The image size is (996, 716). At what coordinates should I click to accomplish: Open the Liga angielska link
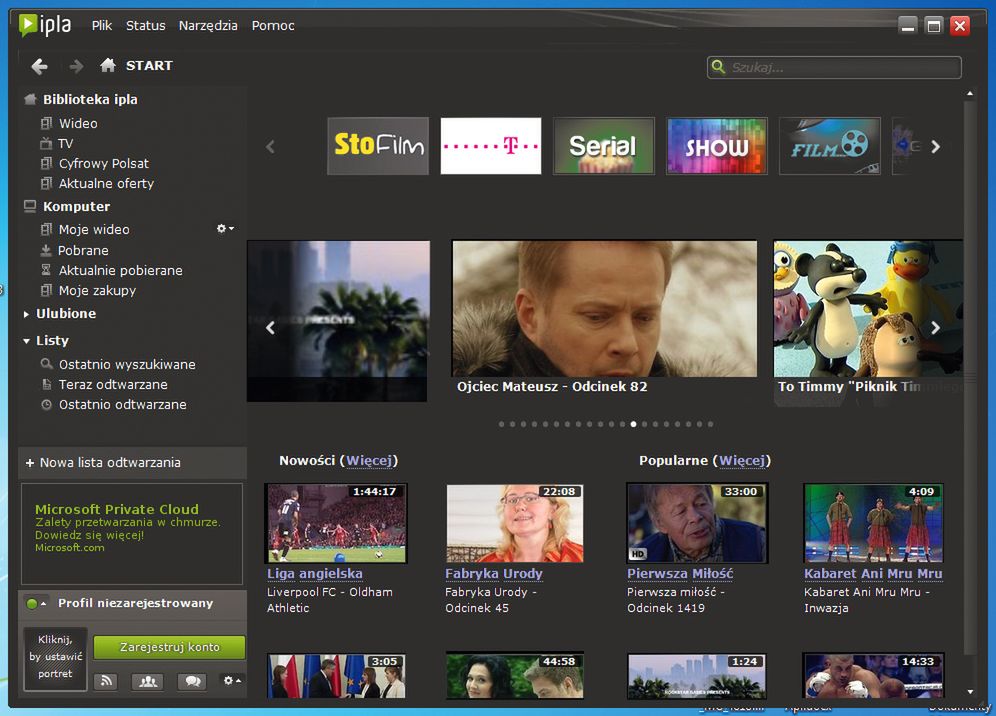pos(314,574)
